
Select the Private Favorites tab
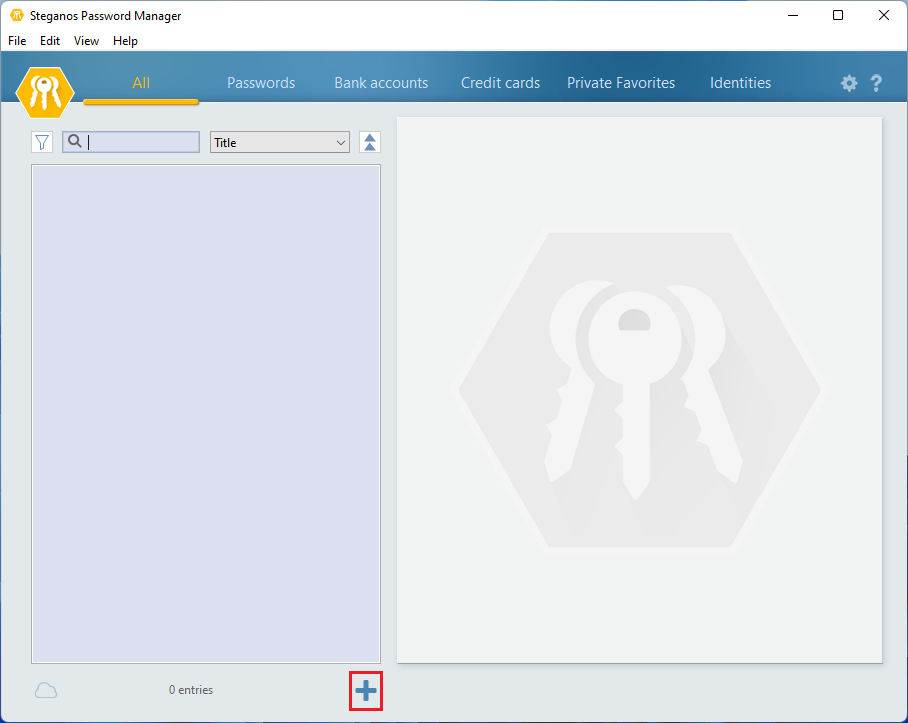(x=621, y=83)
